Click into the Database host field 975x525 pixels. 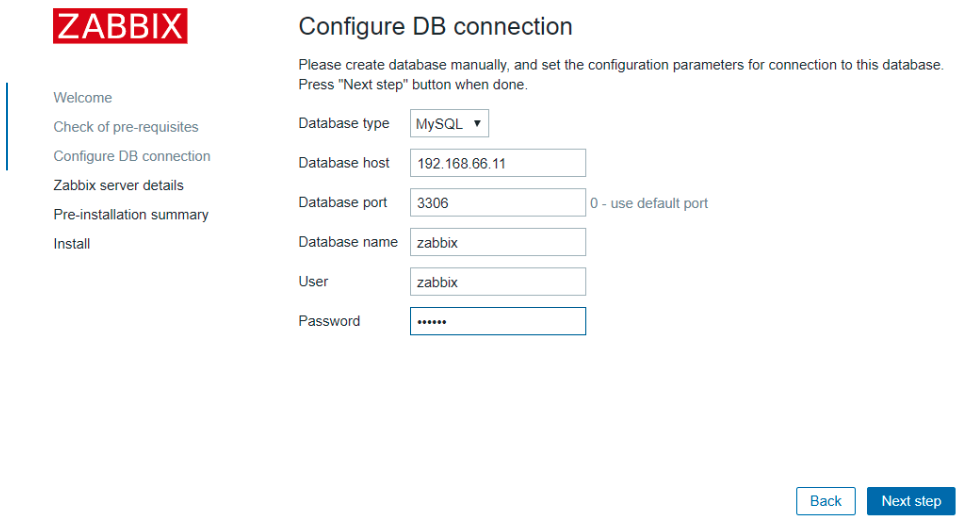click(497, 163)
